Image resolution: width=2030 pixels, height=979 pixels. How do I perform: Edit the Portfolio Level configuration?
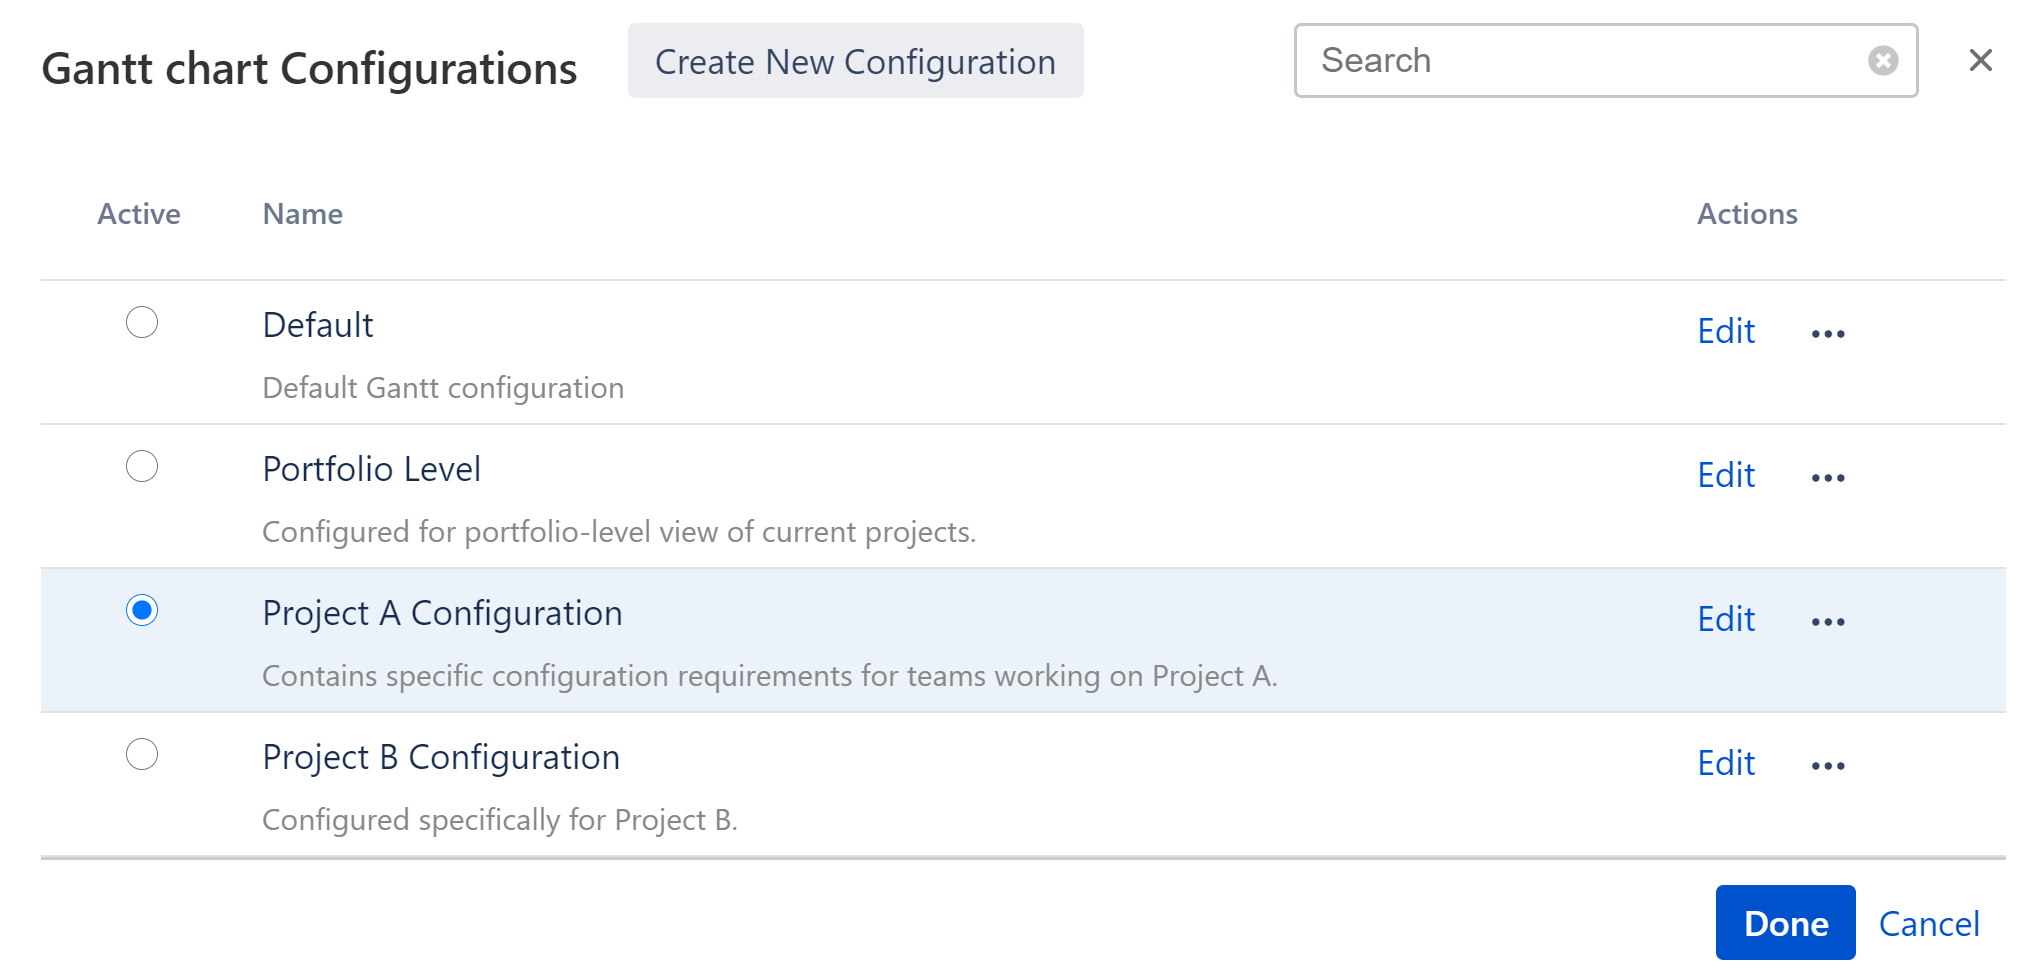(x=1726, y=475)
